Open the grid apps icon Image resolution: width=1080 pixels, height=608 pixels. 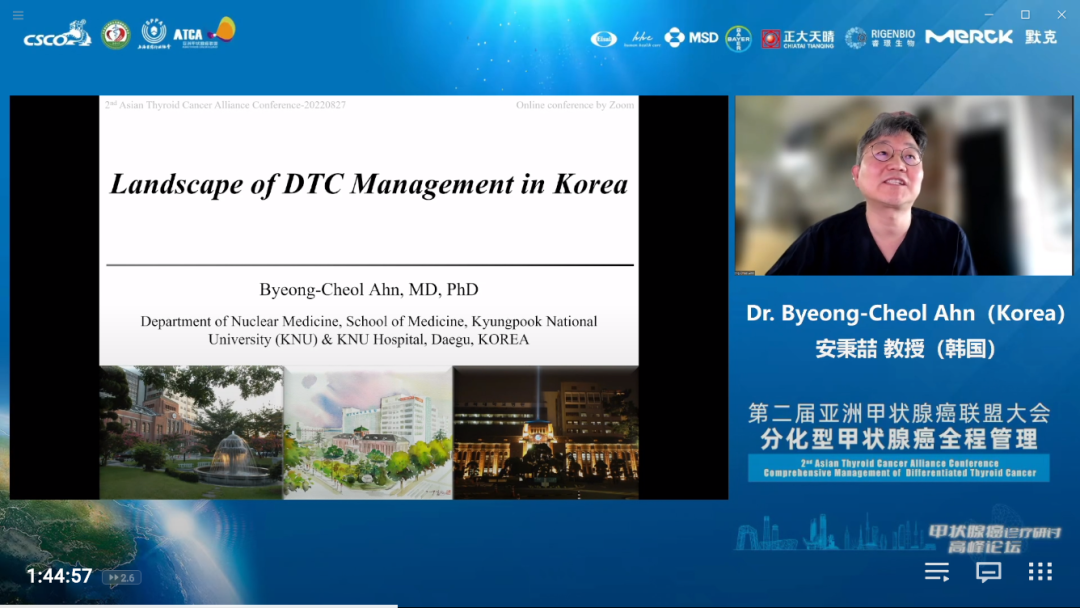pos(1040,572)
